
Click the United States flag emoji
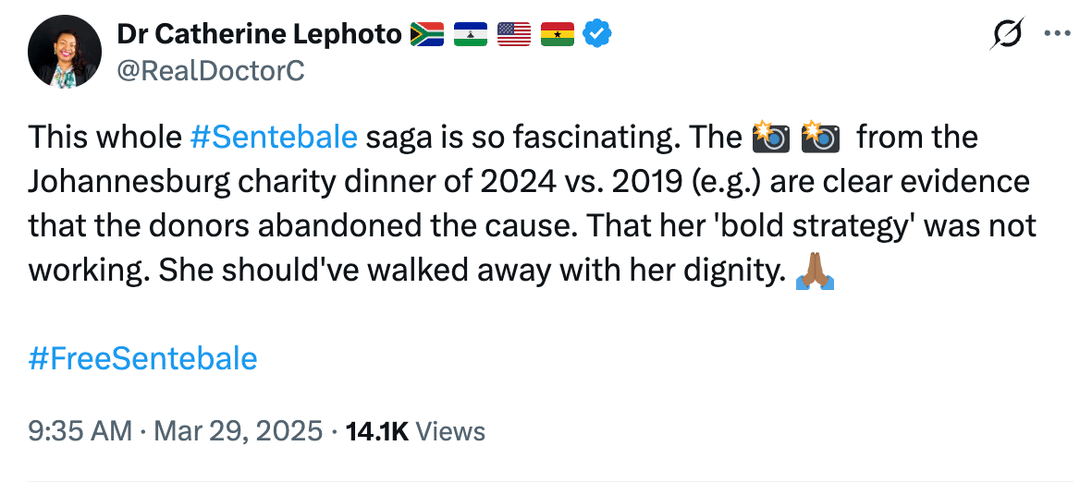[513, 35]
